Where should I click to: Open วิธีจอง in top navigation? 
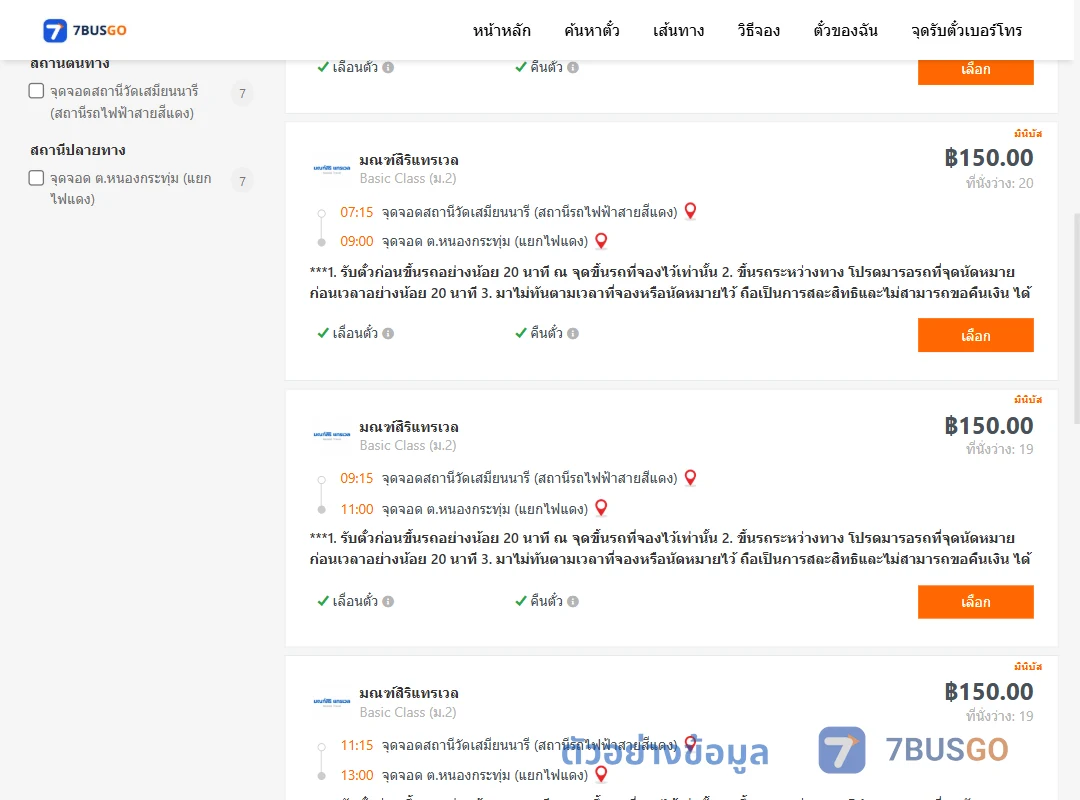[758, 31]
